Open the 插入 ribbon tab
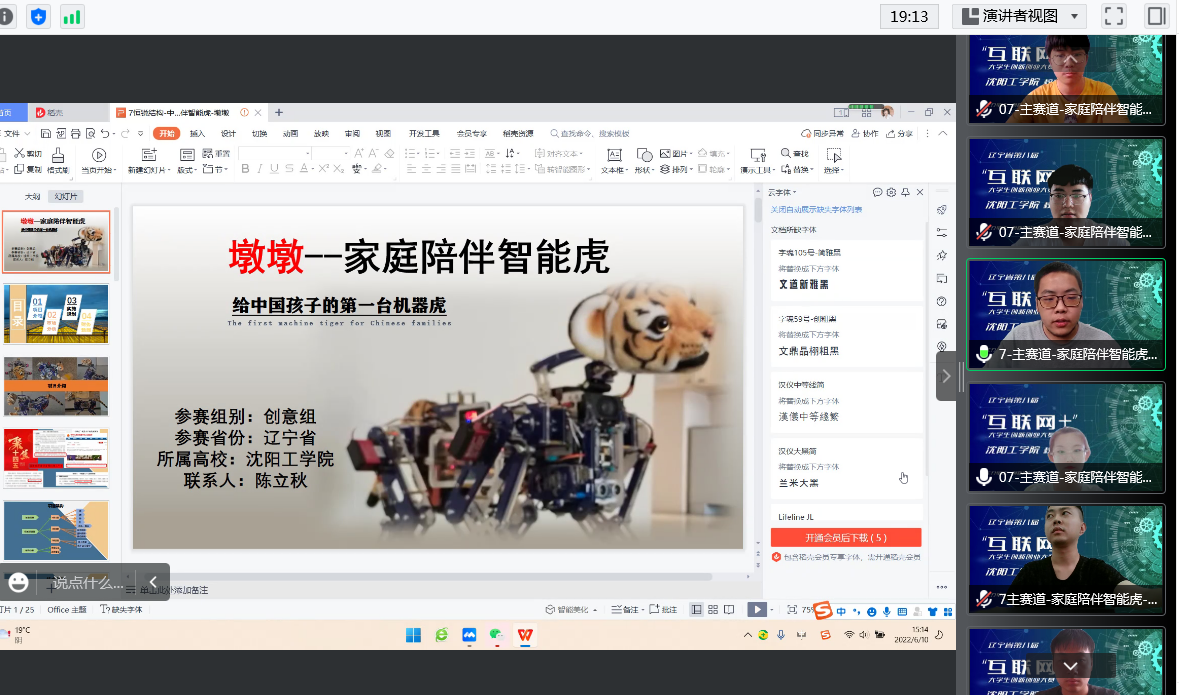The height and width of the screenshot is (695, 1179). tap(197, 133)
